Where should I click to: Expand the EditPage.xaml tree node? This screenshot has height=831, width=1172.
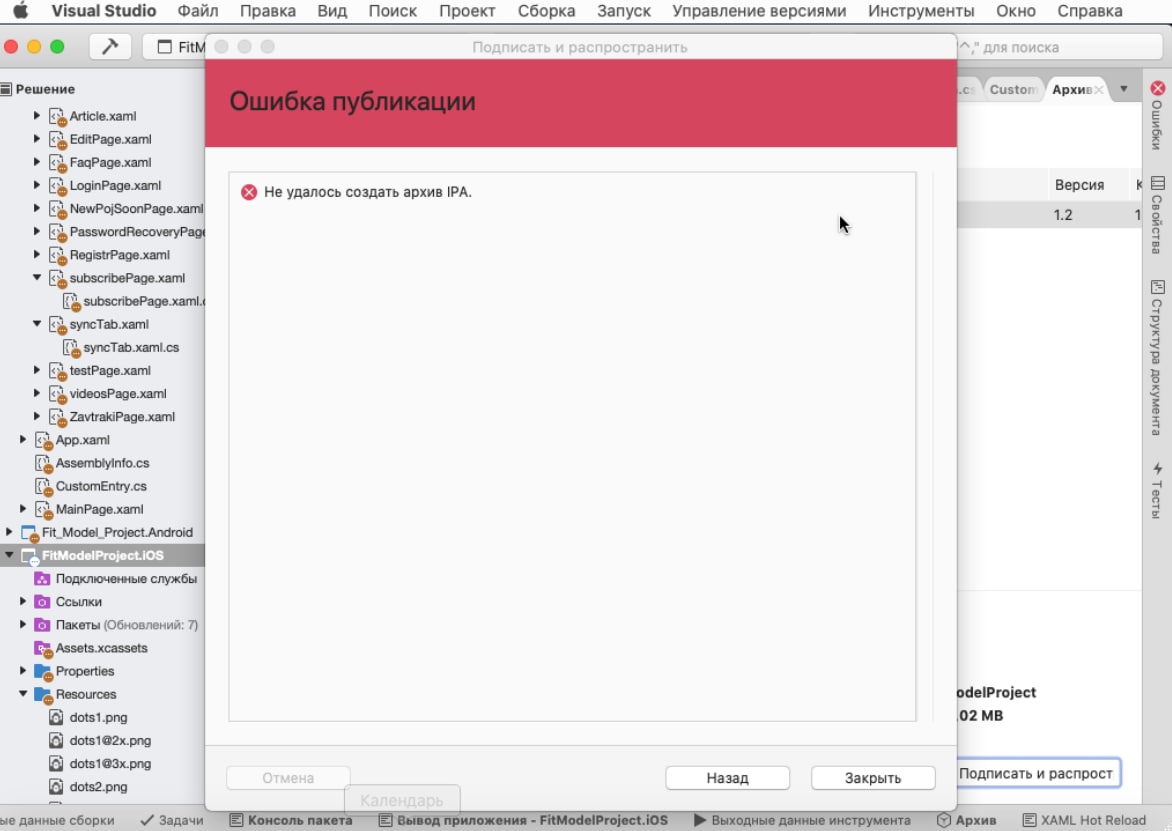click(x=37, y=139)
